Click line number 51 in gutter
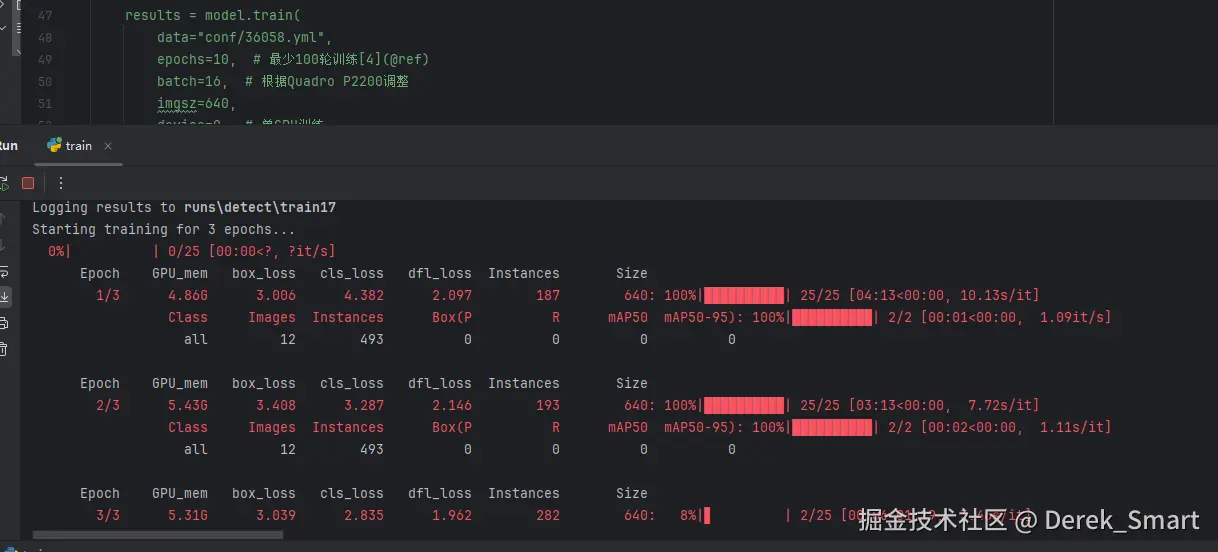 (x=44, y=103)
